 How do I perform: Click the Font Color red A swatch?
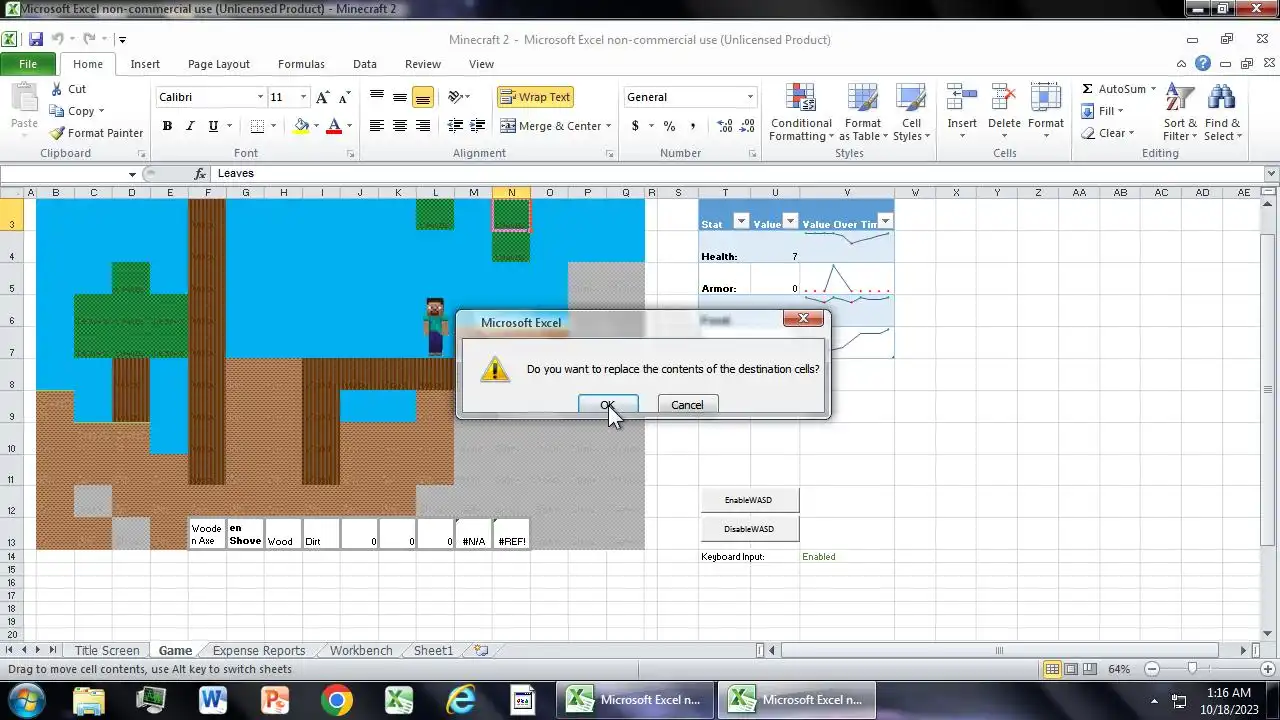(x=334, y=126)
